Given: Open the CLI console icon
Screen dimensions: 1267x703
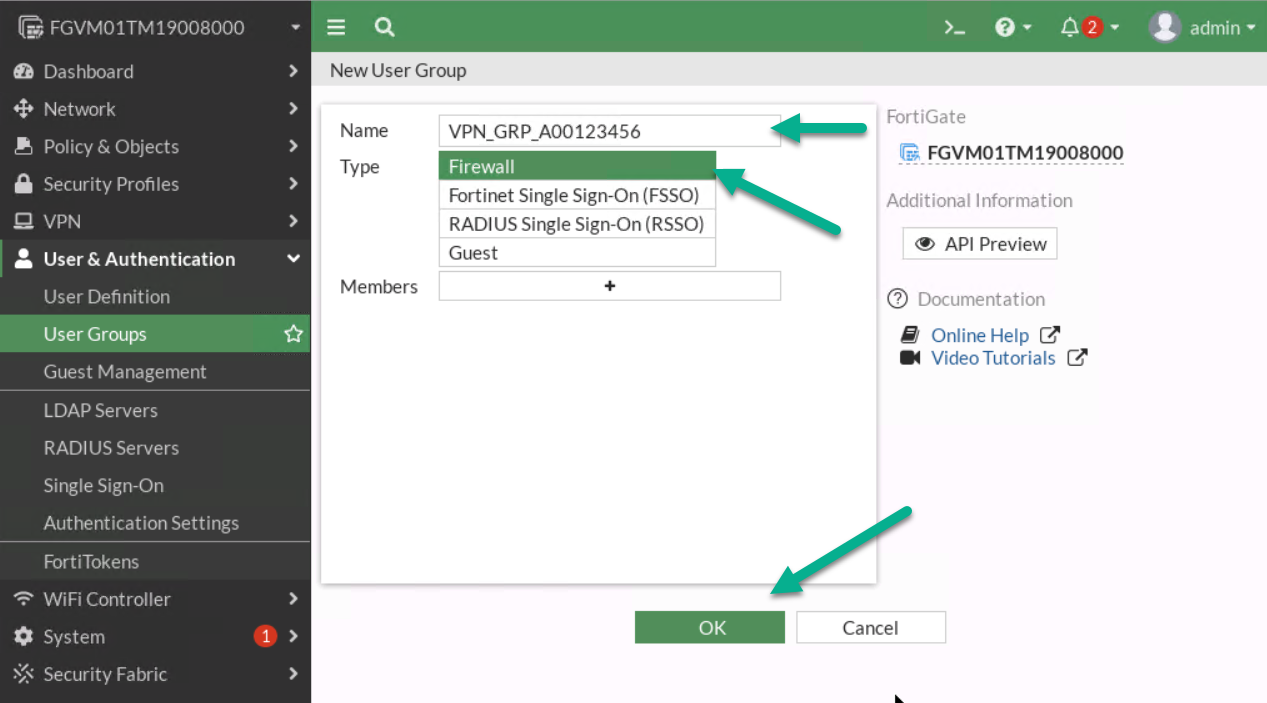Looking at the screenshot, I should (x=955, y=28).
